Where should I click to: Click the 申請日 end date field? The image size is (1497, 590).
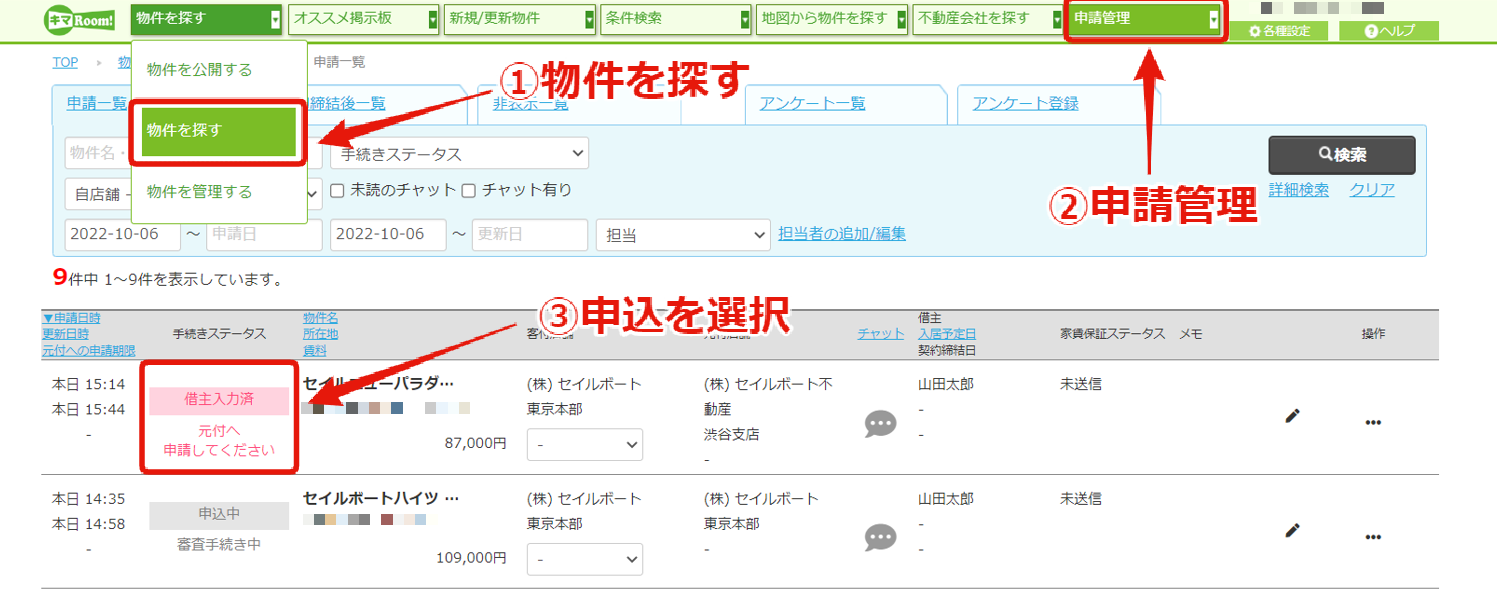pos(264,235)
